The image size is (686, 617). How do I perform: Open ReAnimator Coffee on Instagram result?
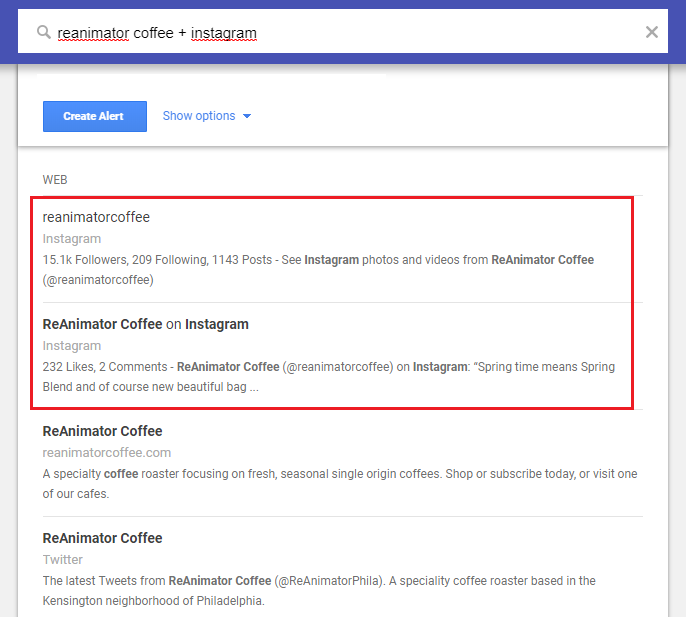(x=146, y=324)
